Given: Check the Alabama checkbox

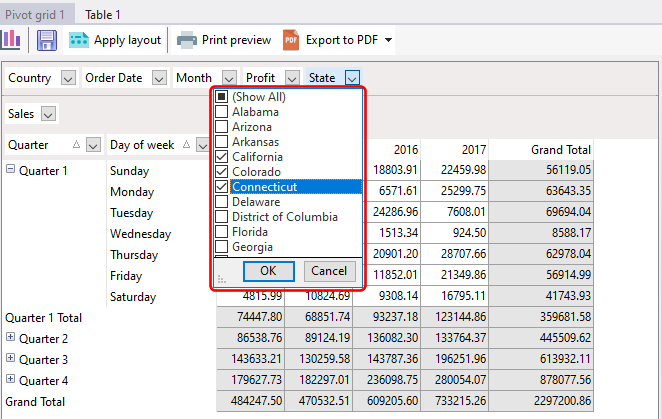Looking at the screenshot, I should 221,112.
